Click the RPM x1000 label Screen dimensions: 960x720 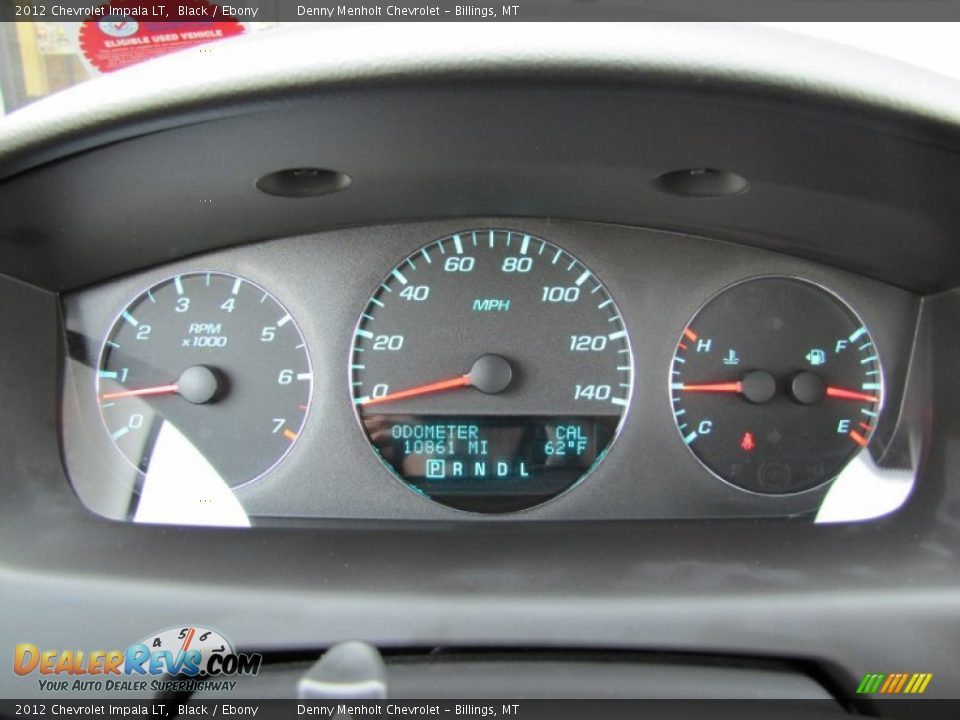tap(204, 335)
